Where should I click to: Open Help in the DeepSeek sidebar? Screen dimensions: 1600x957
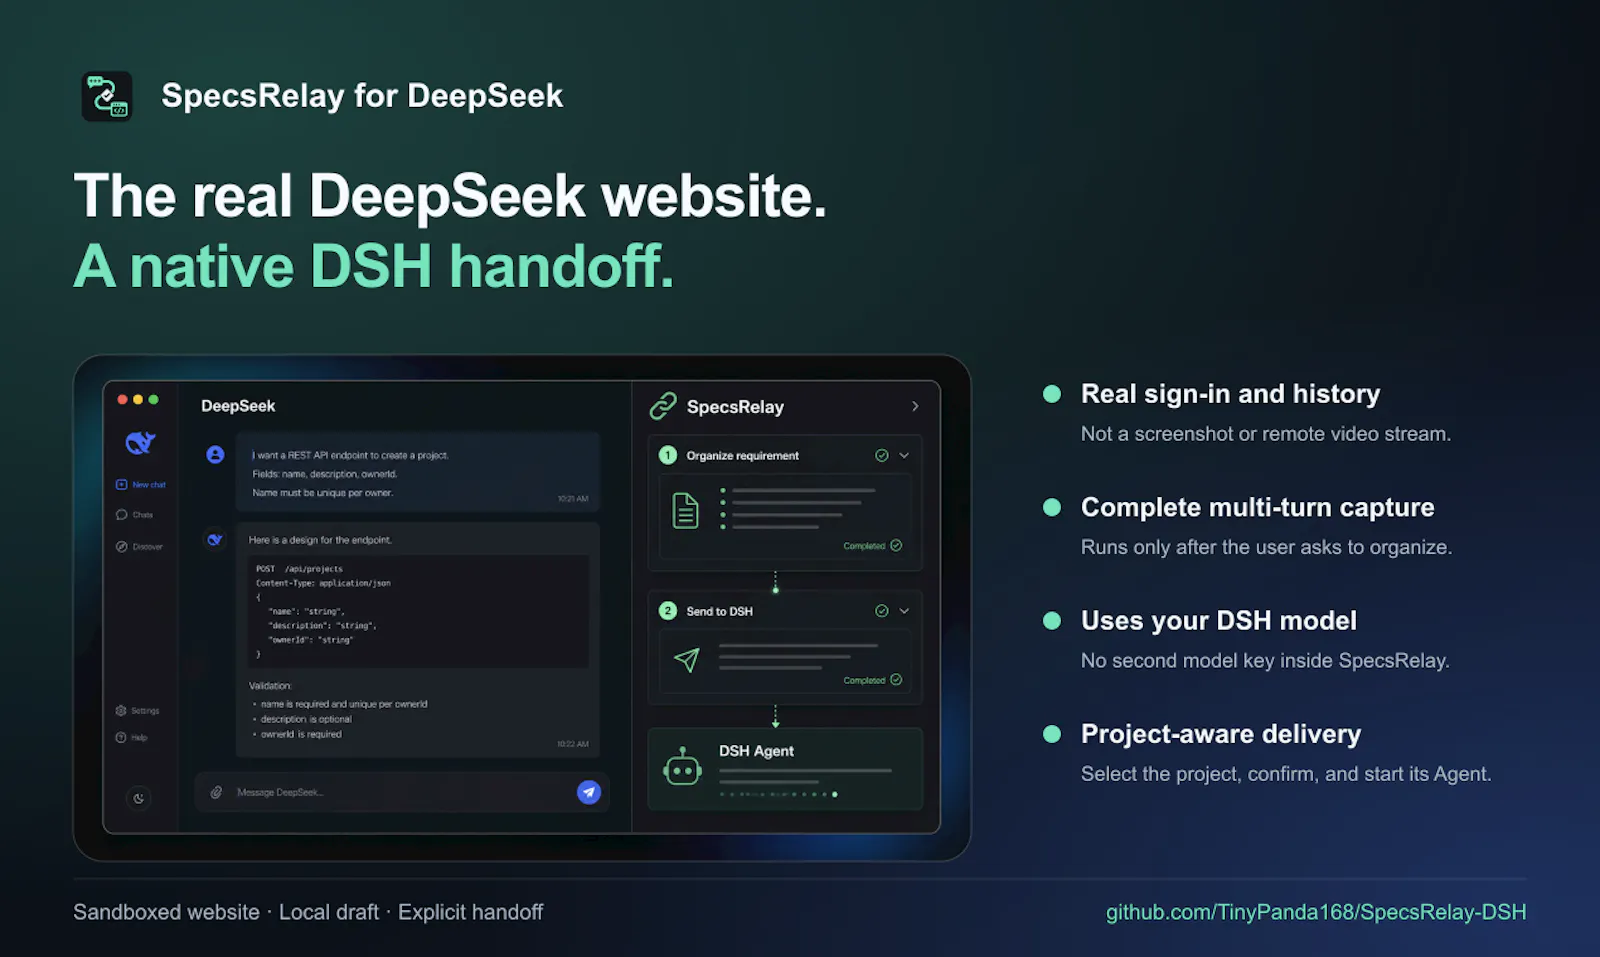(x=131, y=738)
